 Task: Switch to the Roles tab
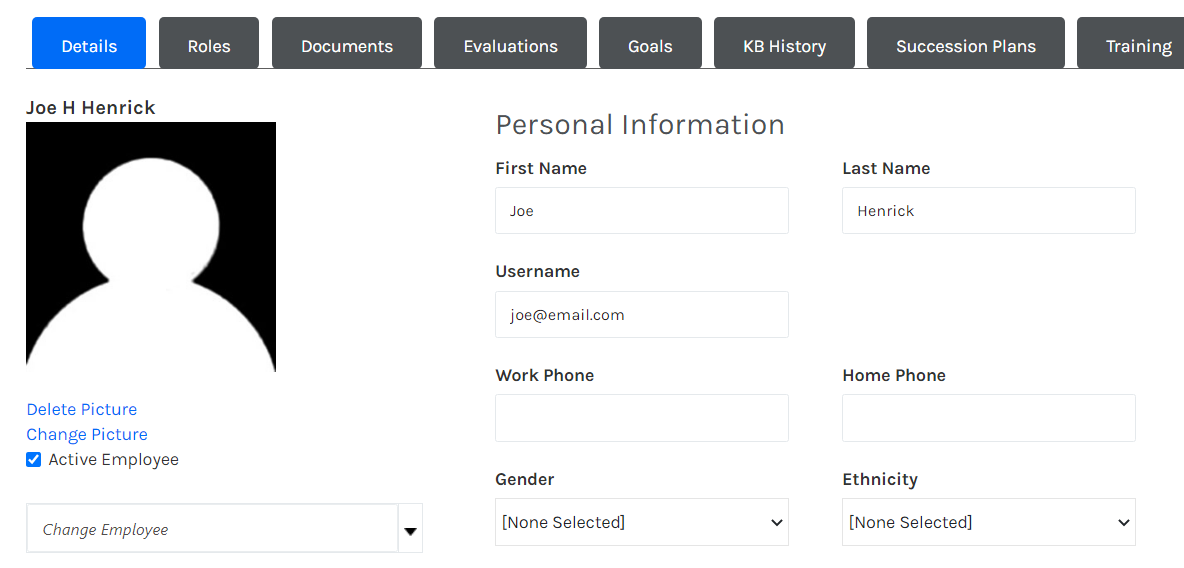[x=209, y=43]
